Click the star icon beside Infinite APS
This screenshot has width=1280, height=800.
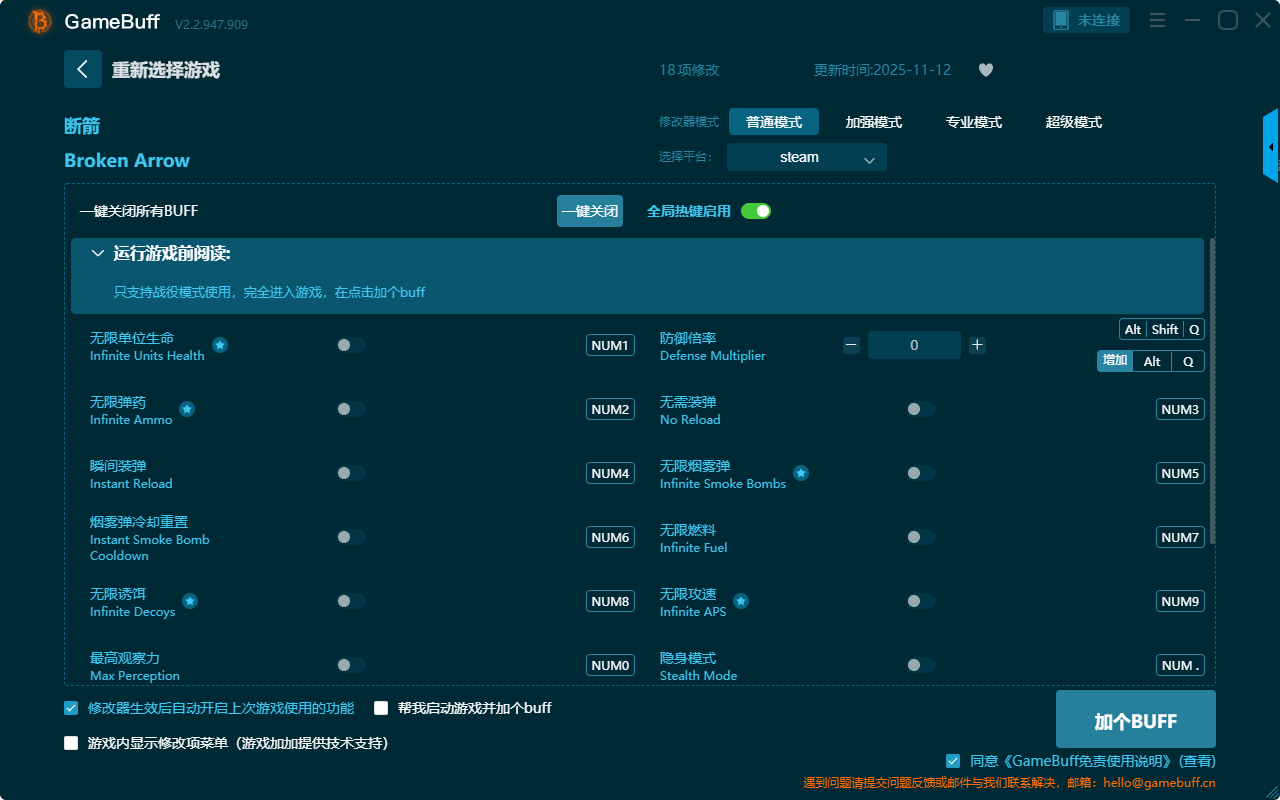[741, 601]
